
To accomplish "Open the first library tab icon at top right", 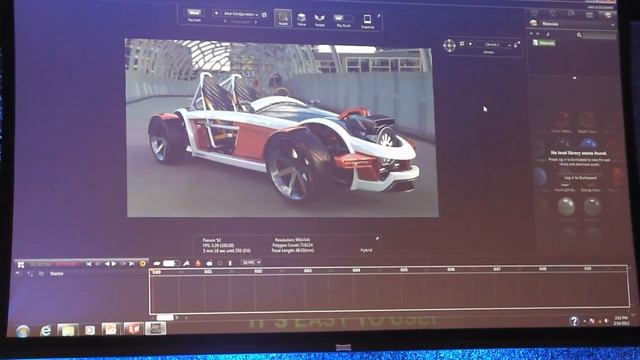I will (x=534, y=13).
